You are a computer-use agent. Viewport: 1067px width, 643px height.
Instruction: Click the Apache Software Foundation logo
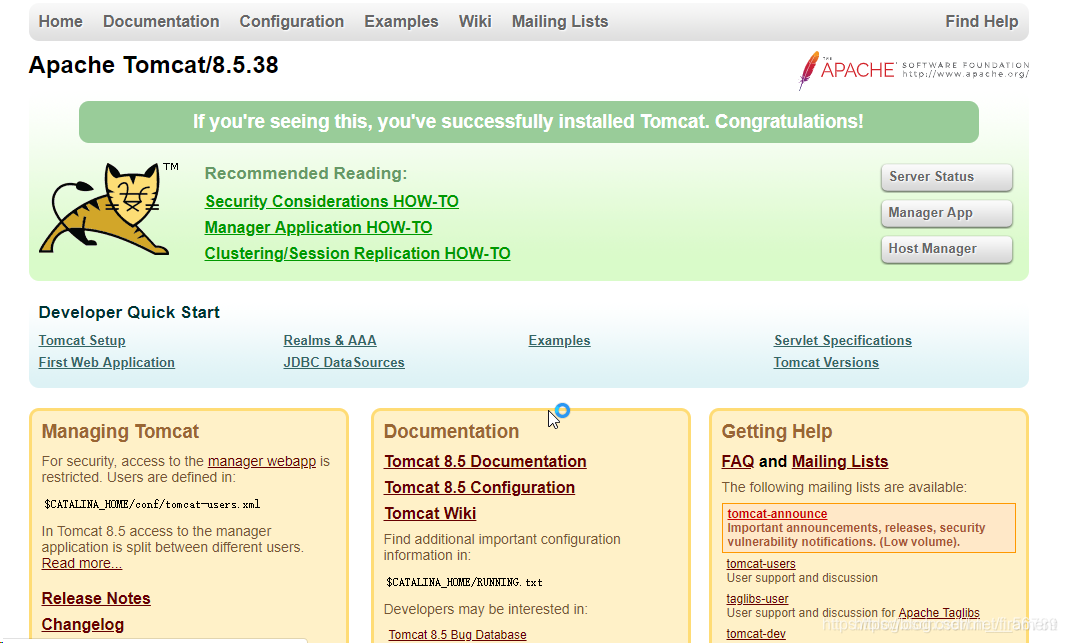coord(913,69)
